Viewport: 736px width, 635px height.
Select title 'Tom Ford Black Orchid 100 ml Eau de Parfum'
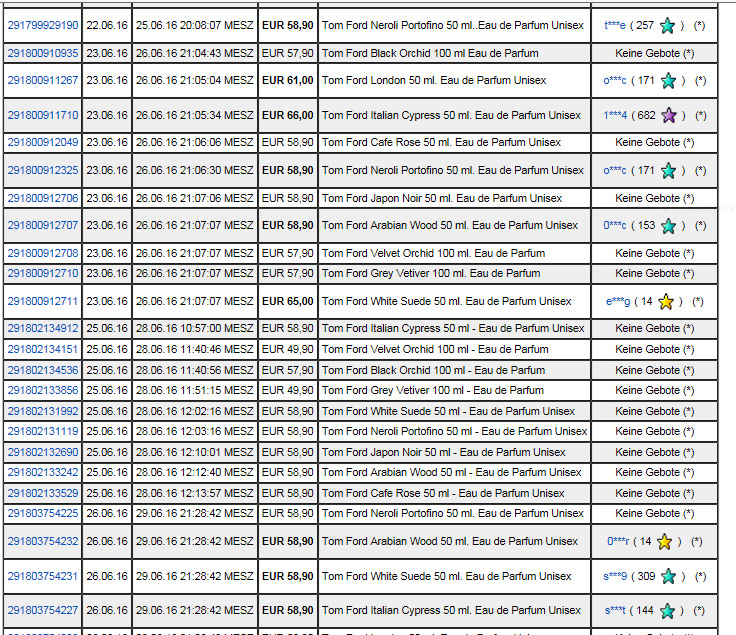(430, 53)
